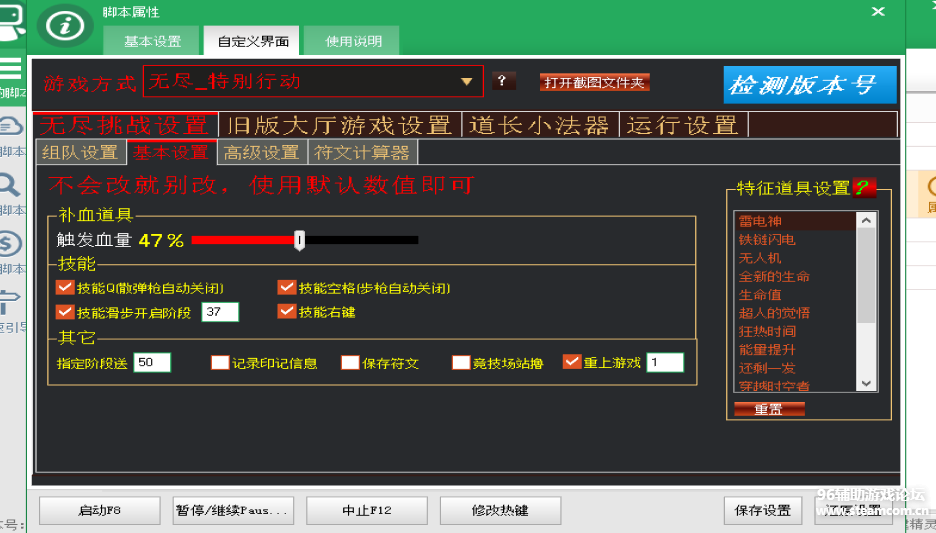Click the script properties info icon

click(66, 25)
